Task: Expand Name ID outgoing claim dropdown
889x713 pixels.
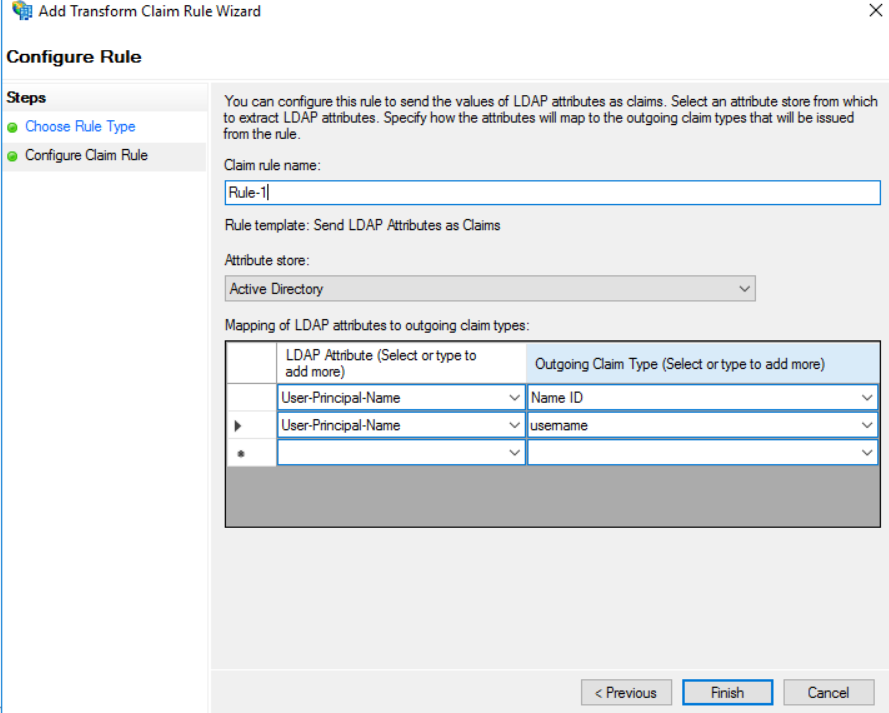Action: (866, 398)
